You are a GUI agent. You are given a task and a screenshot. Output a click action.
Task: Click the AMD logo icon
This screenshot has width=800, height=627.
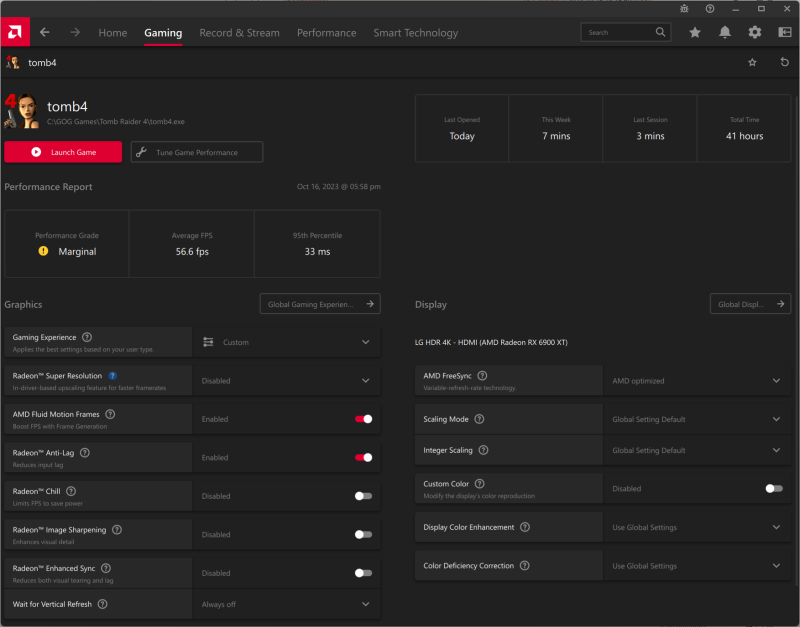pyautogui.click(x=15, y=32)
